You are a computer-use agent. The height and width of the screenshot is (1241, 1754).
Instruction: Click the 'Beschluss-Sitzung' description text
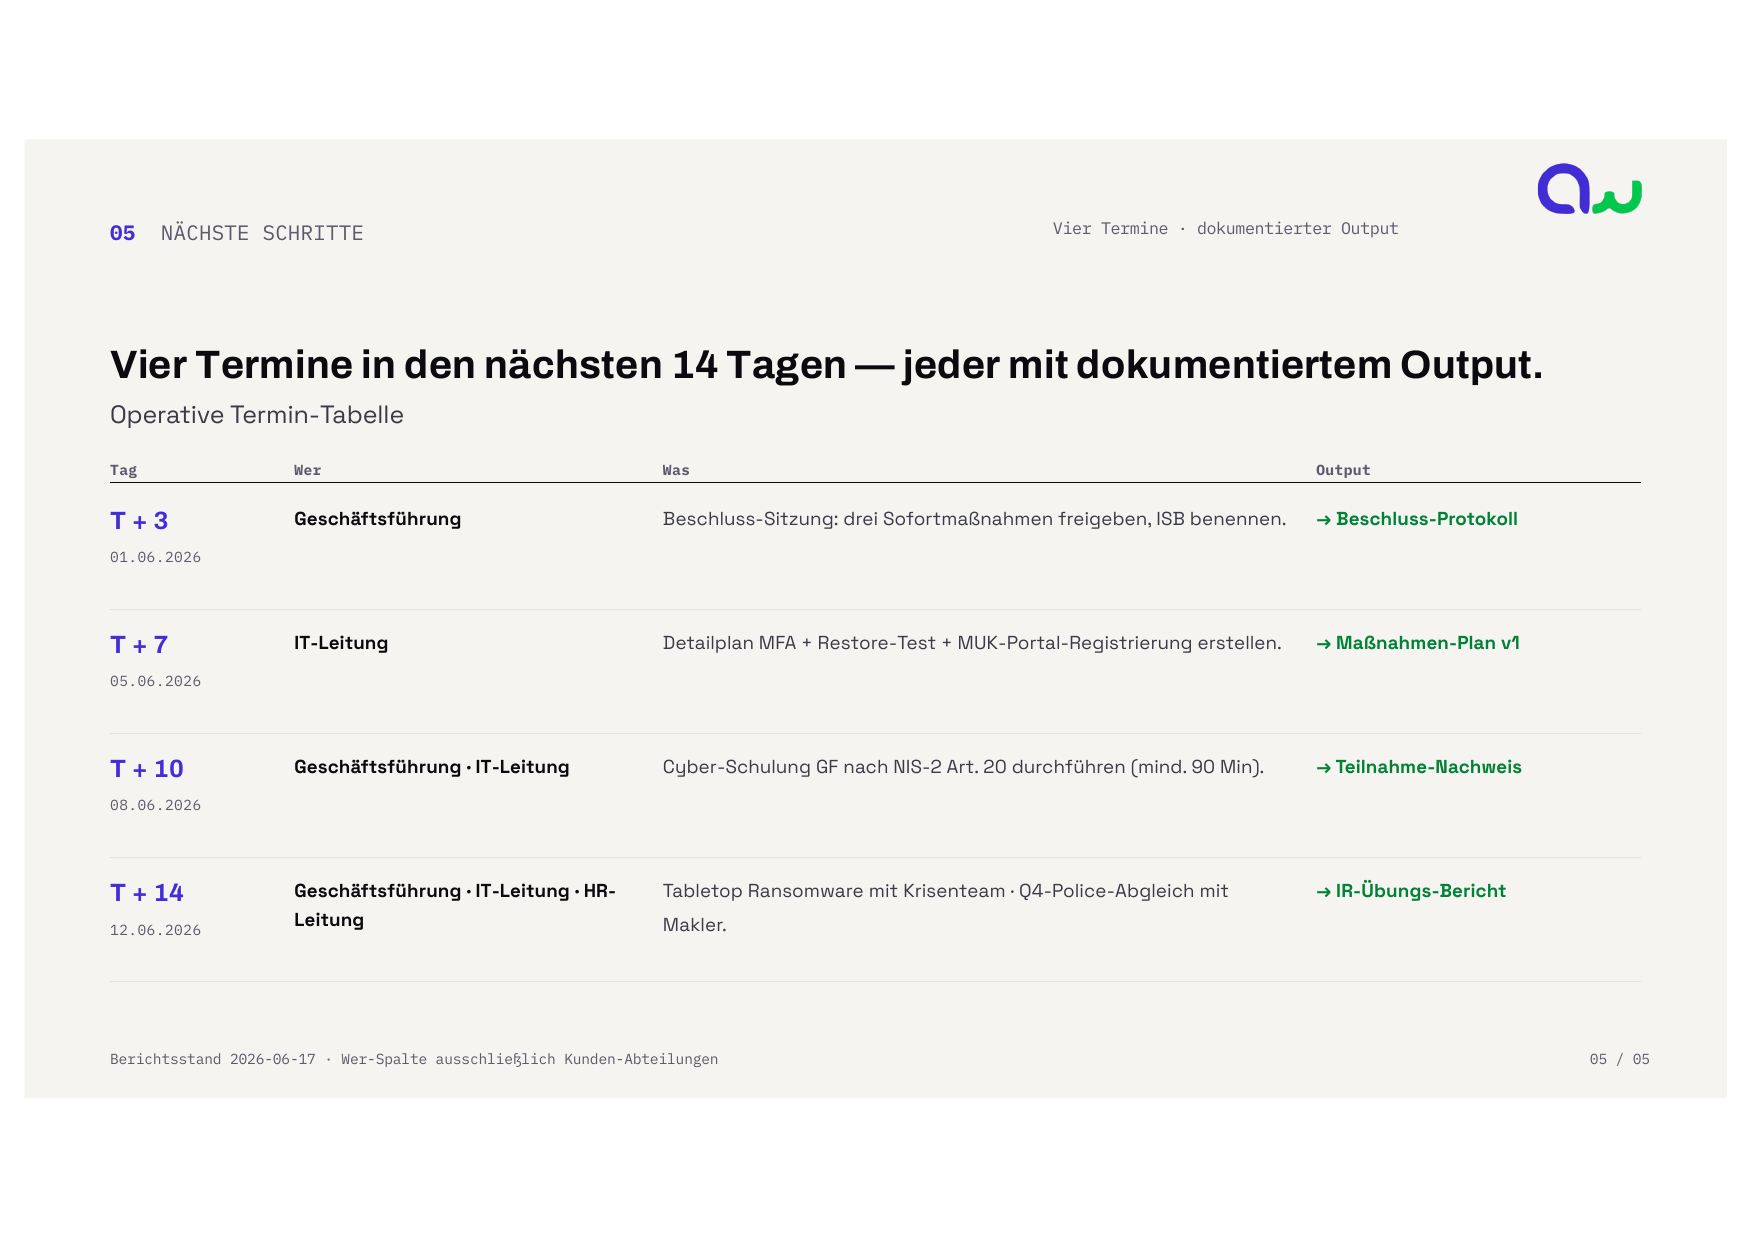[974, 519]
